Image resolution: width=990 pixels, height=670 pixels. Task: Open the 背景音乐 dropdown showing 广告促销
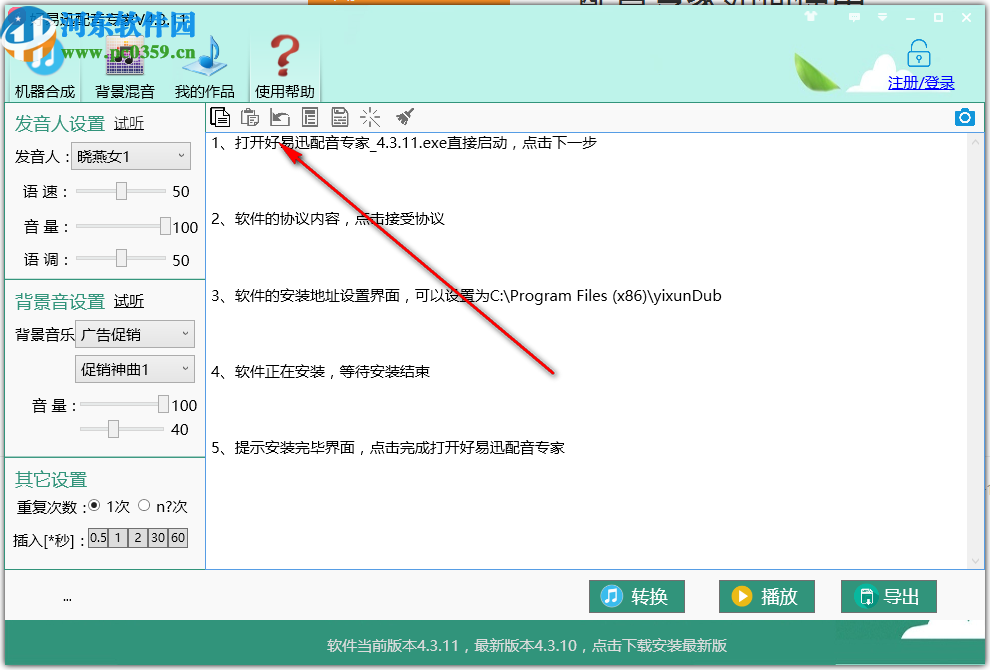tap(135, 334)
